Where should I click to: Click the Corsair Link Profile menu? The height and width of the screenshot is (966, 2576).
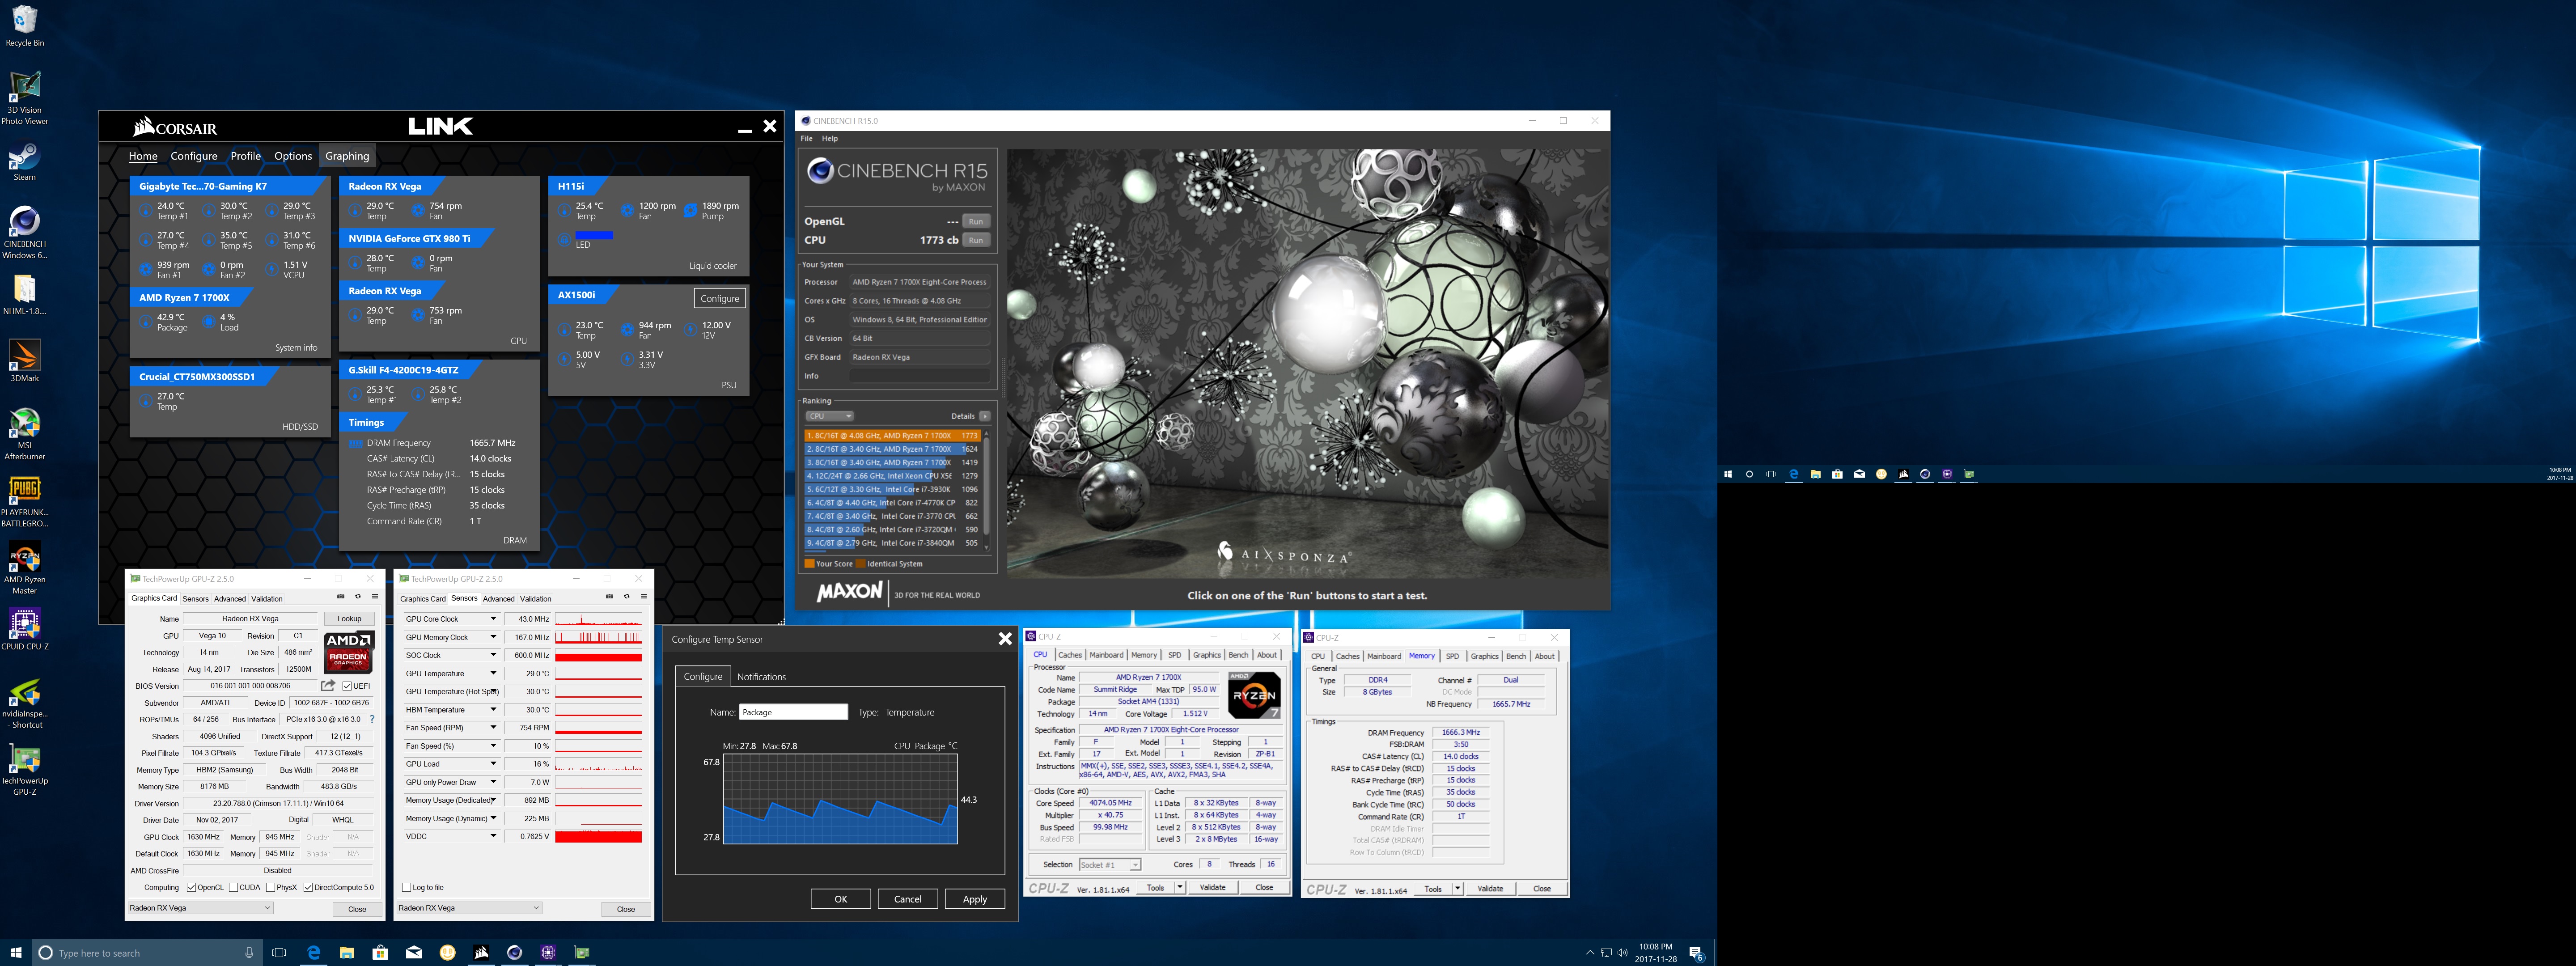tap(245, 156)
